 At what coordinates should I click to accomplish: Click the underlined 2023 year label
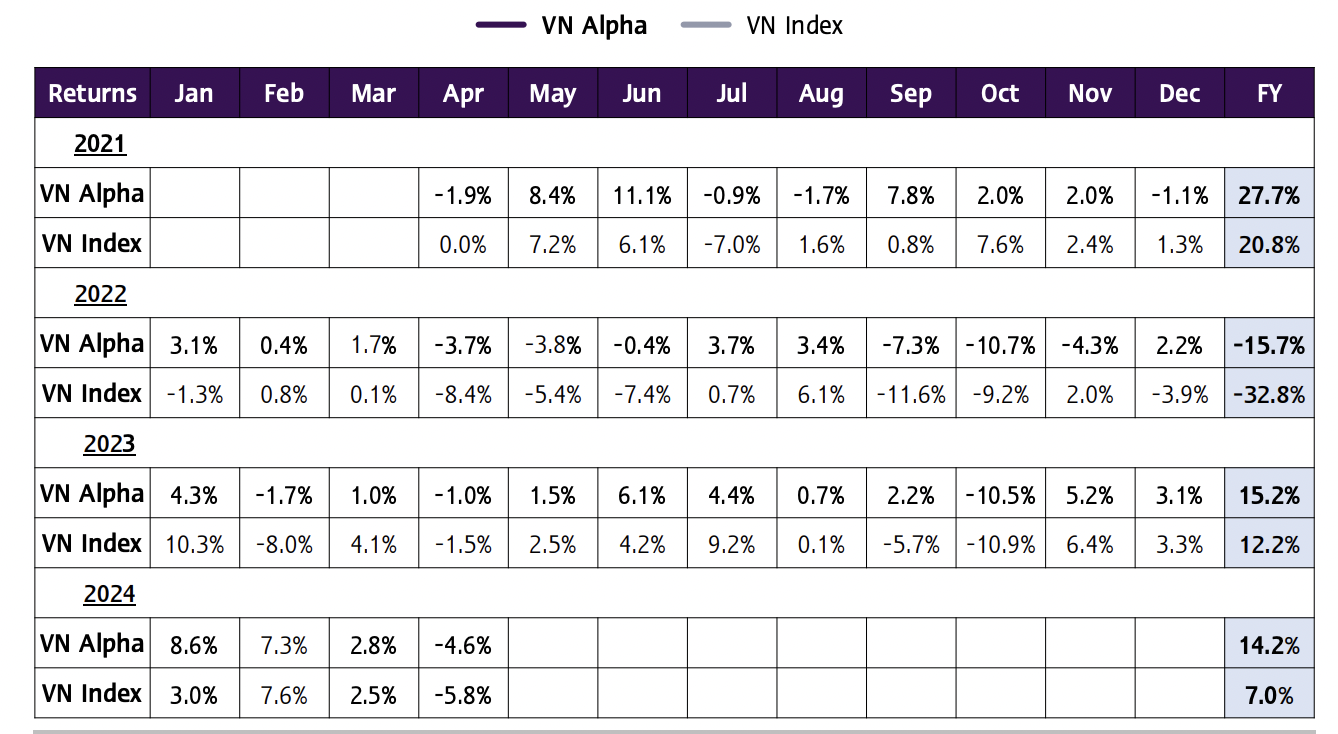tap(109, 444)
